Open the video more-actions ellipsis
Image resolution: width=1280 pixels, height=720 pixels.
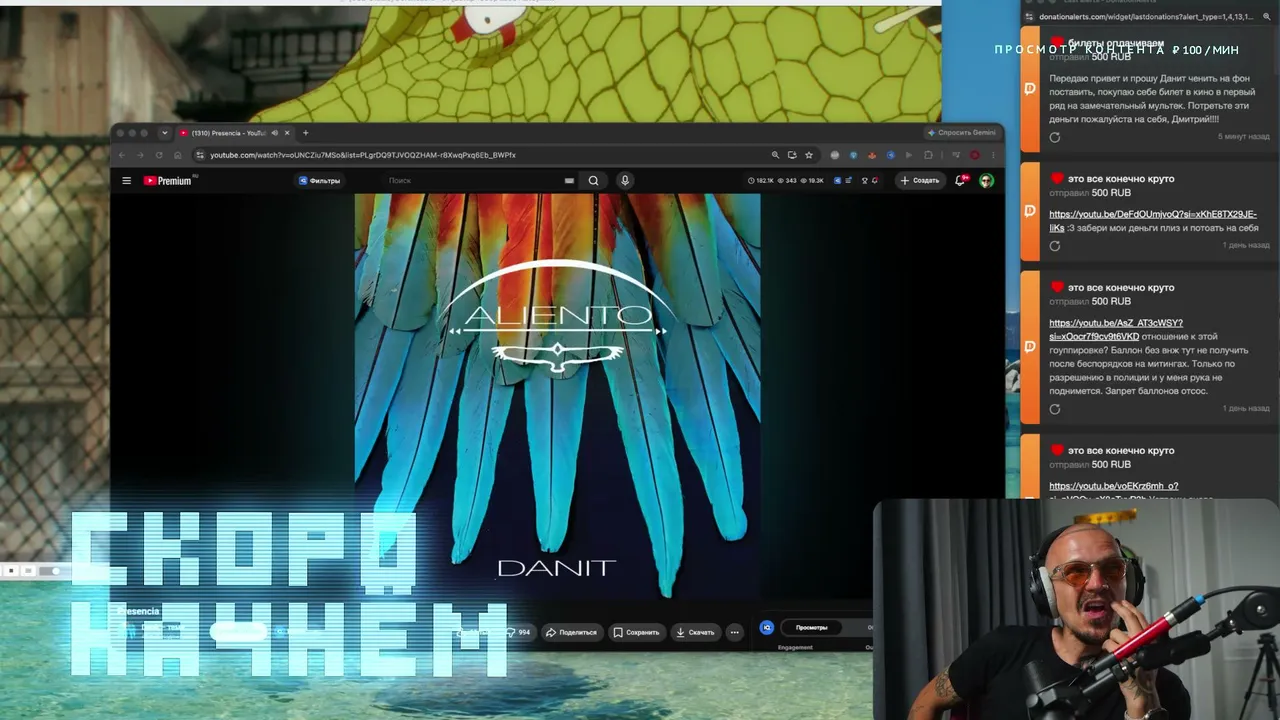pyautogui.click(x=734, y=632)
